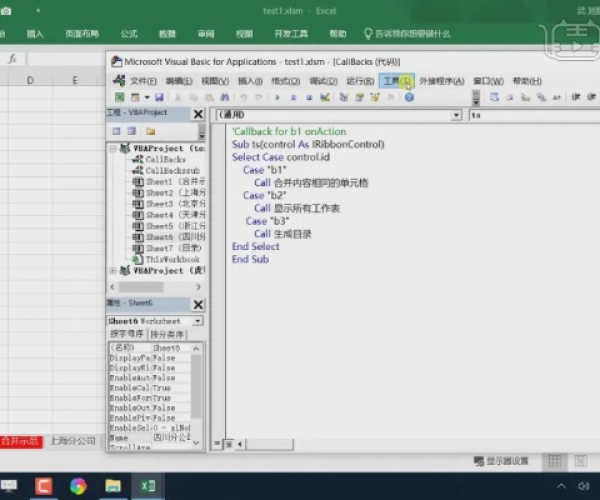Click the Name property value 四川分公司
Image resolution: width=600 pixels, height=500 pixels.
pyautogui.click(x=171, y=437)
